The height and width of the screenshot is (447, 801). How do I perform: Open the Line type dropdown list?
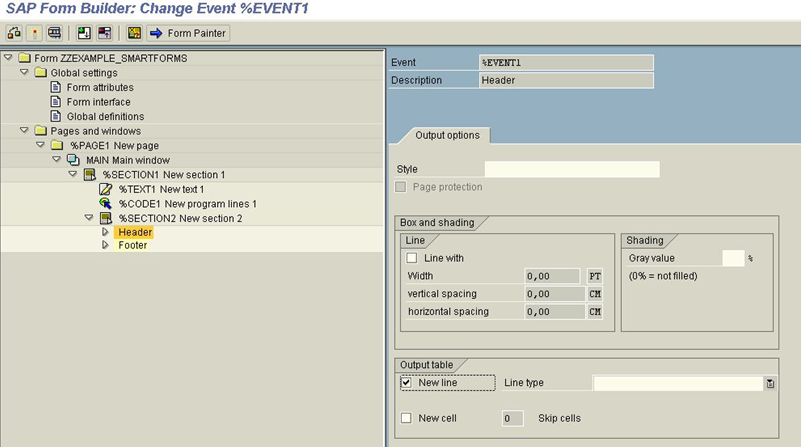pos(770,383)
